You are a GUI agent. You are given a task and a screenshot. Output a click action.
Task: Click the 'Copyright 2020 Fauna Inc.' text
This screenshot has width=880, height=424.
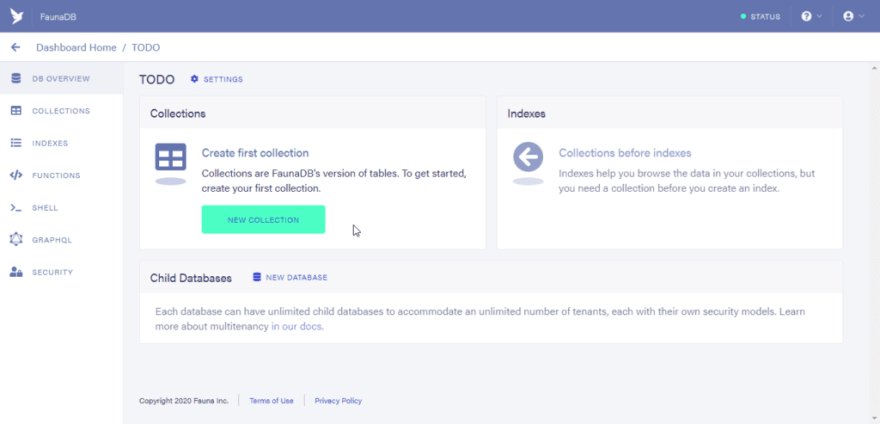coord(184,401)
